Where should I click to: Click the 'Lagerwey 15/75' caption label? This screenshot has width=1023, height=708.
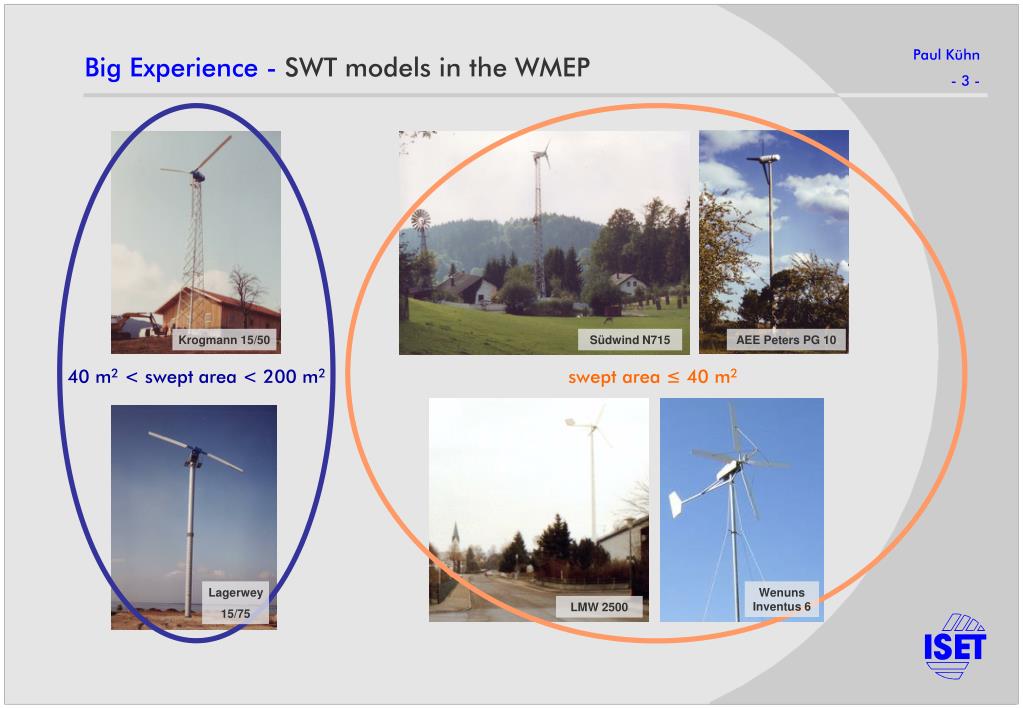[236, 603]
